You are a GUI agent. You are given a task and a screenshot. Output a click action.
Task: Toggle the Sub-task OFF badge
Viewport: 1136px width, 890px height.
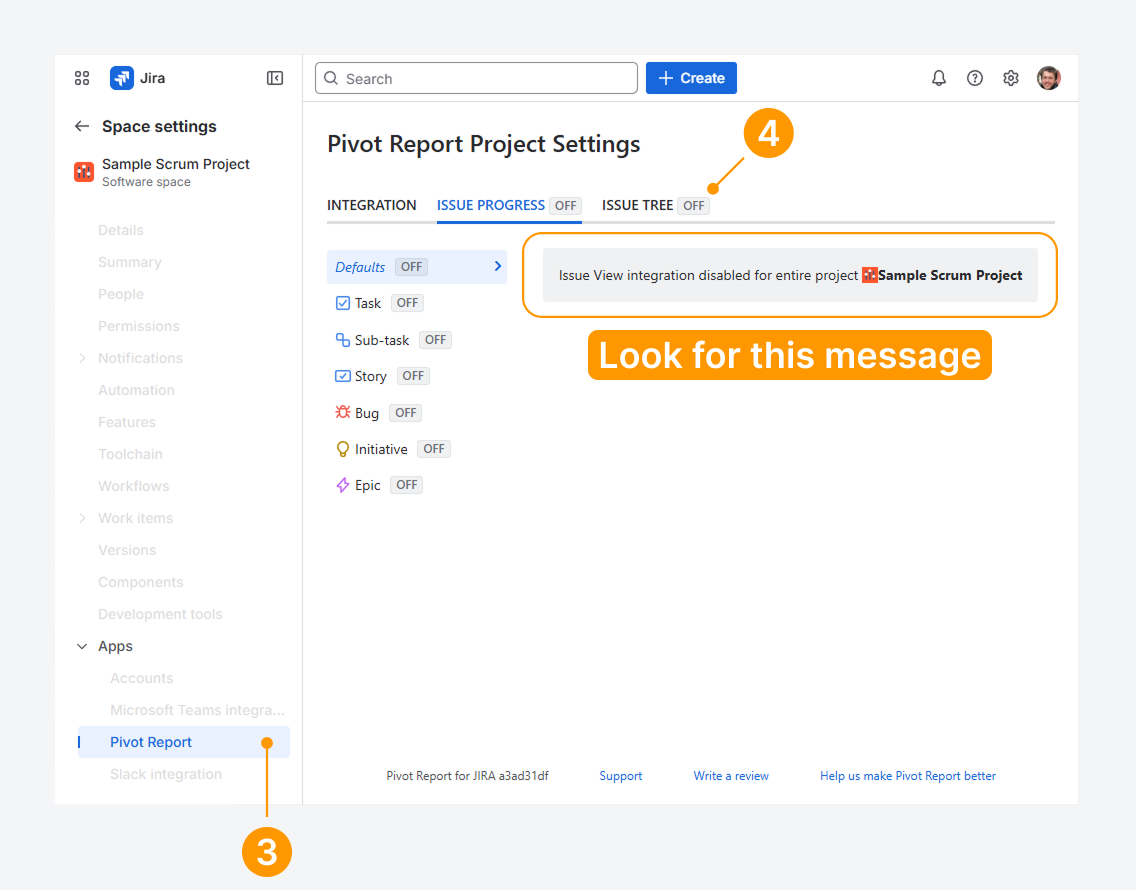point(435,340)
